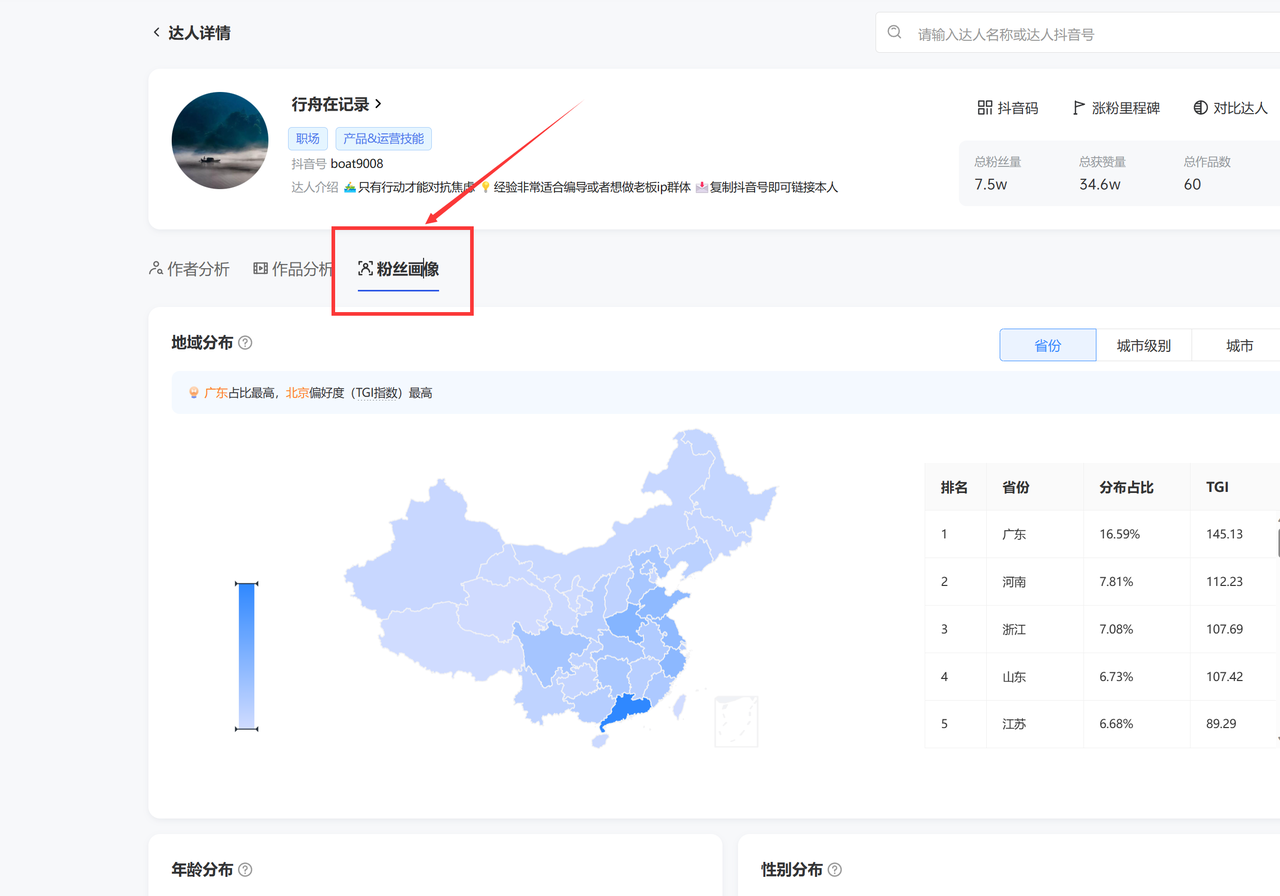
Task: Click the 总作品数 60 statistic
Action: tap(1207, 173)
